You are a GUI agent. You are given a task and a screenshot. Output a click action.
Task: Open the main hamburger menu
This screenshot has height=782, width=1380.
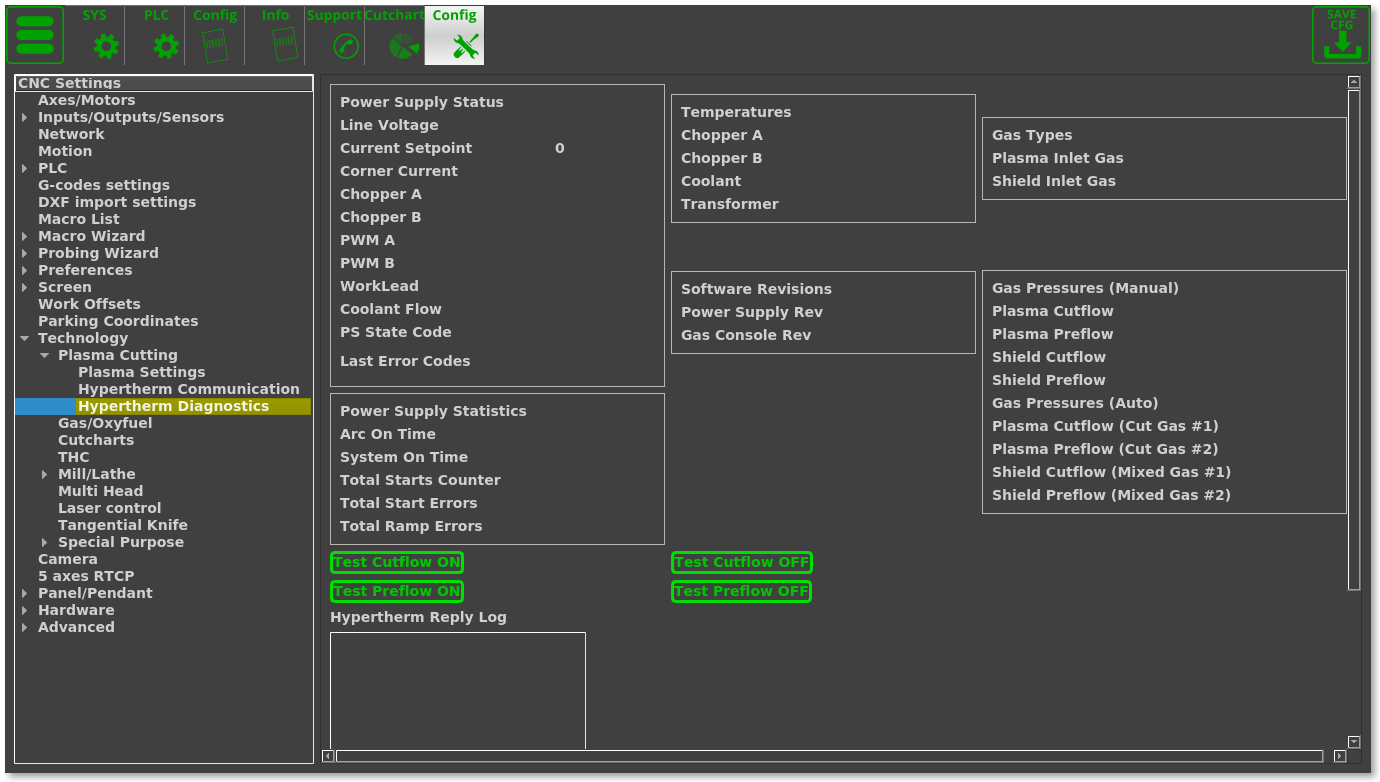(x=35, y=35)
